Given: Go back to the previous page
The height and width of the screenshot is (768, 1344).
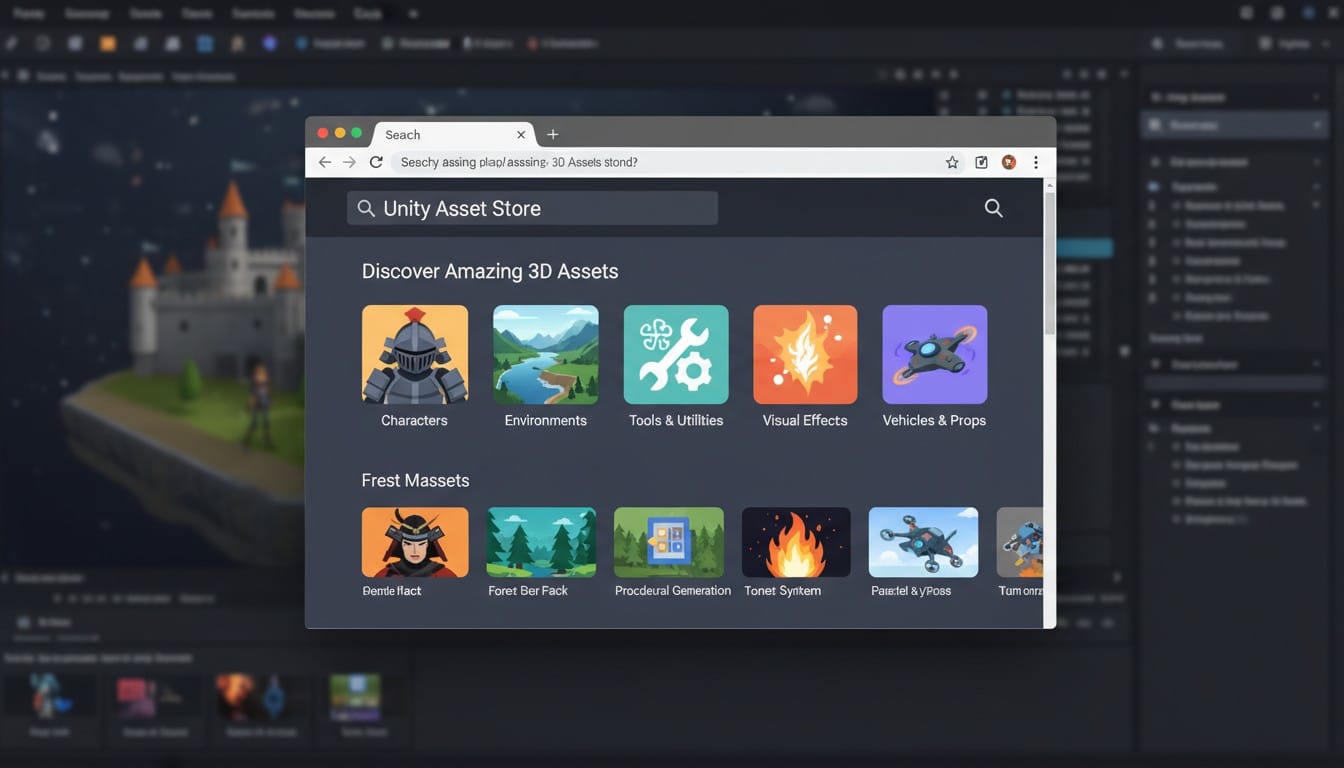Looking at the screenshot, I should 324,162.
